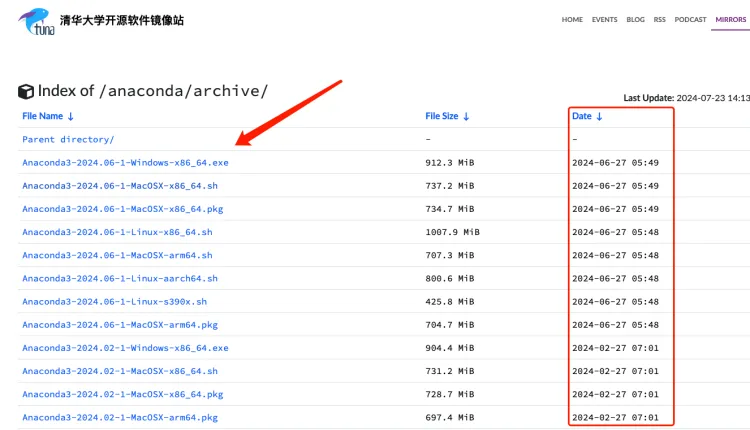Download Anaconda3-2024.02-1-MacOSX-arm64.pkg
Screen dimensions: 750x430
(120, 418)
